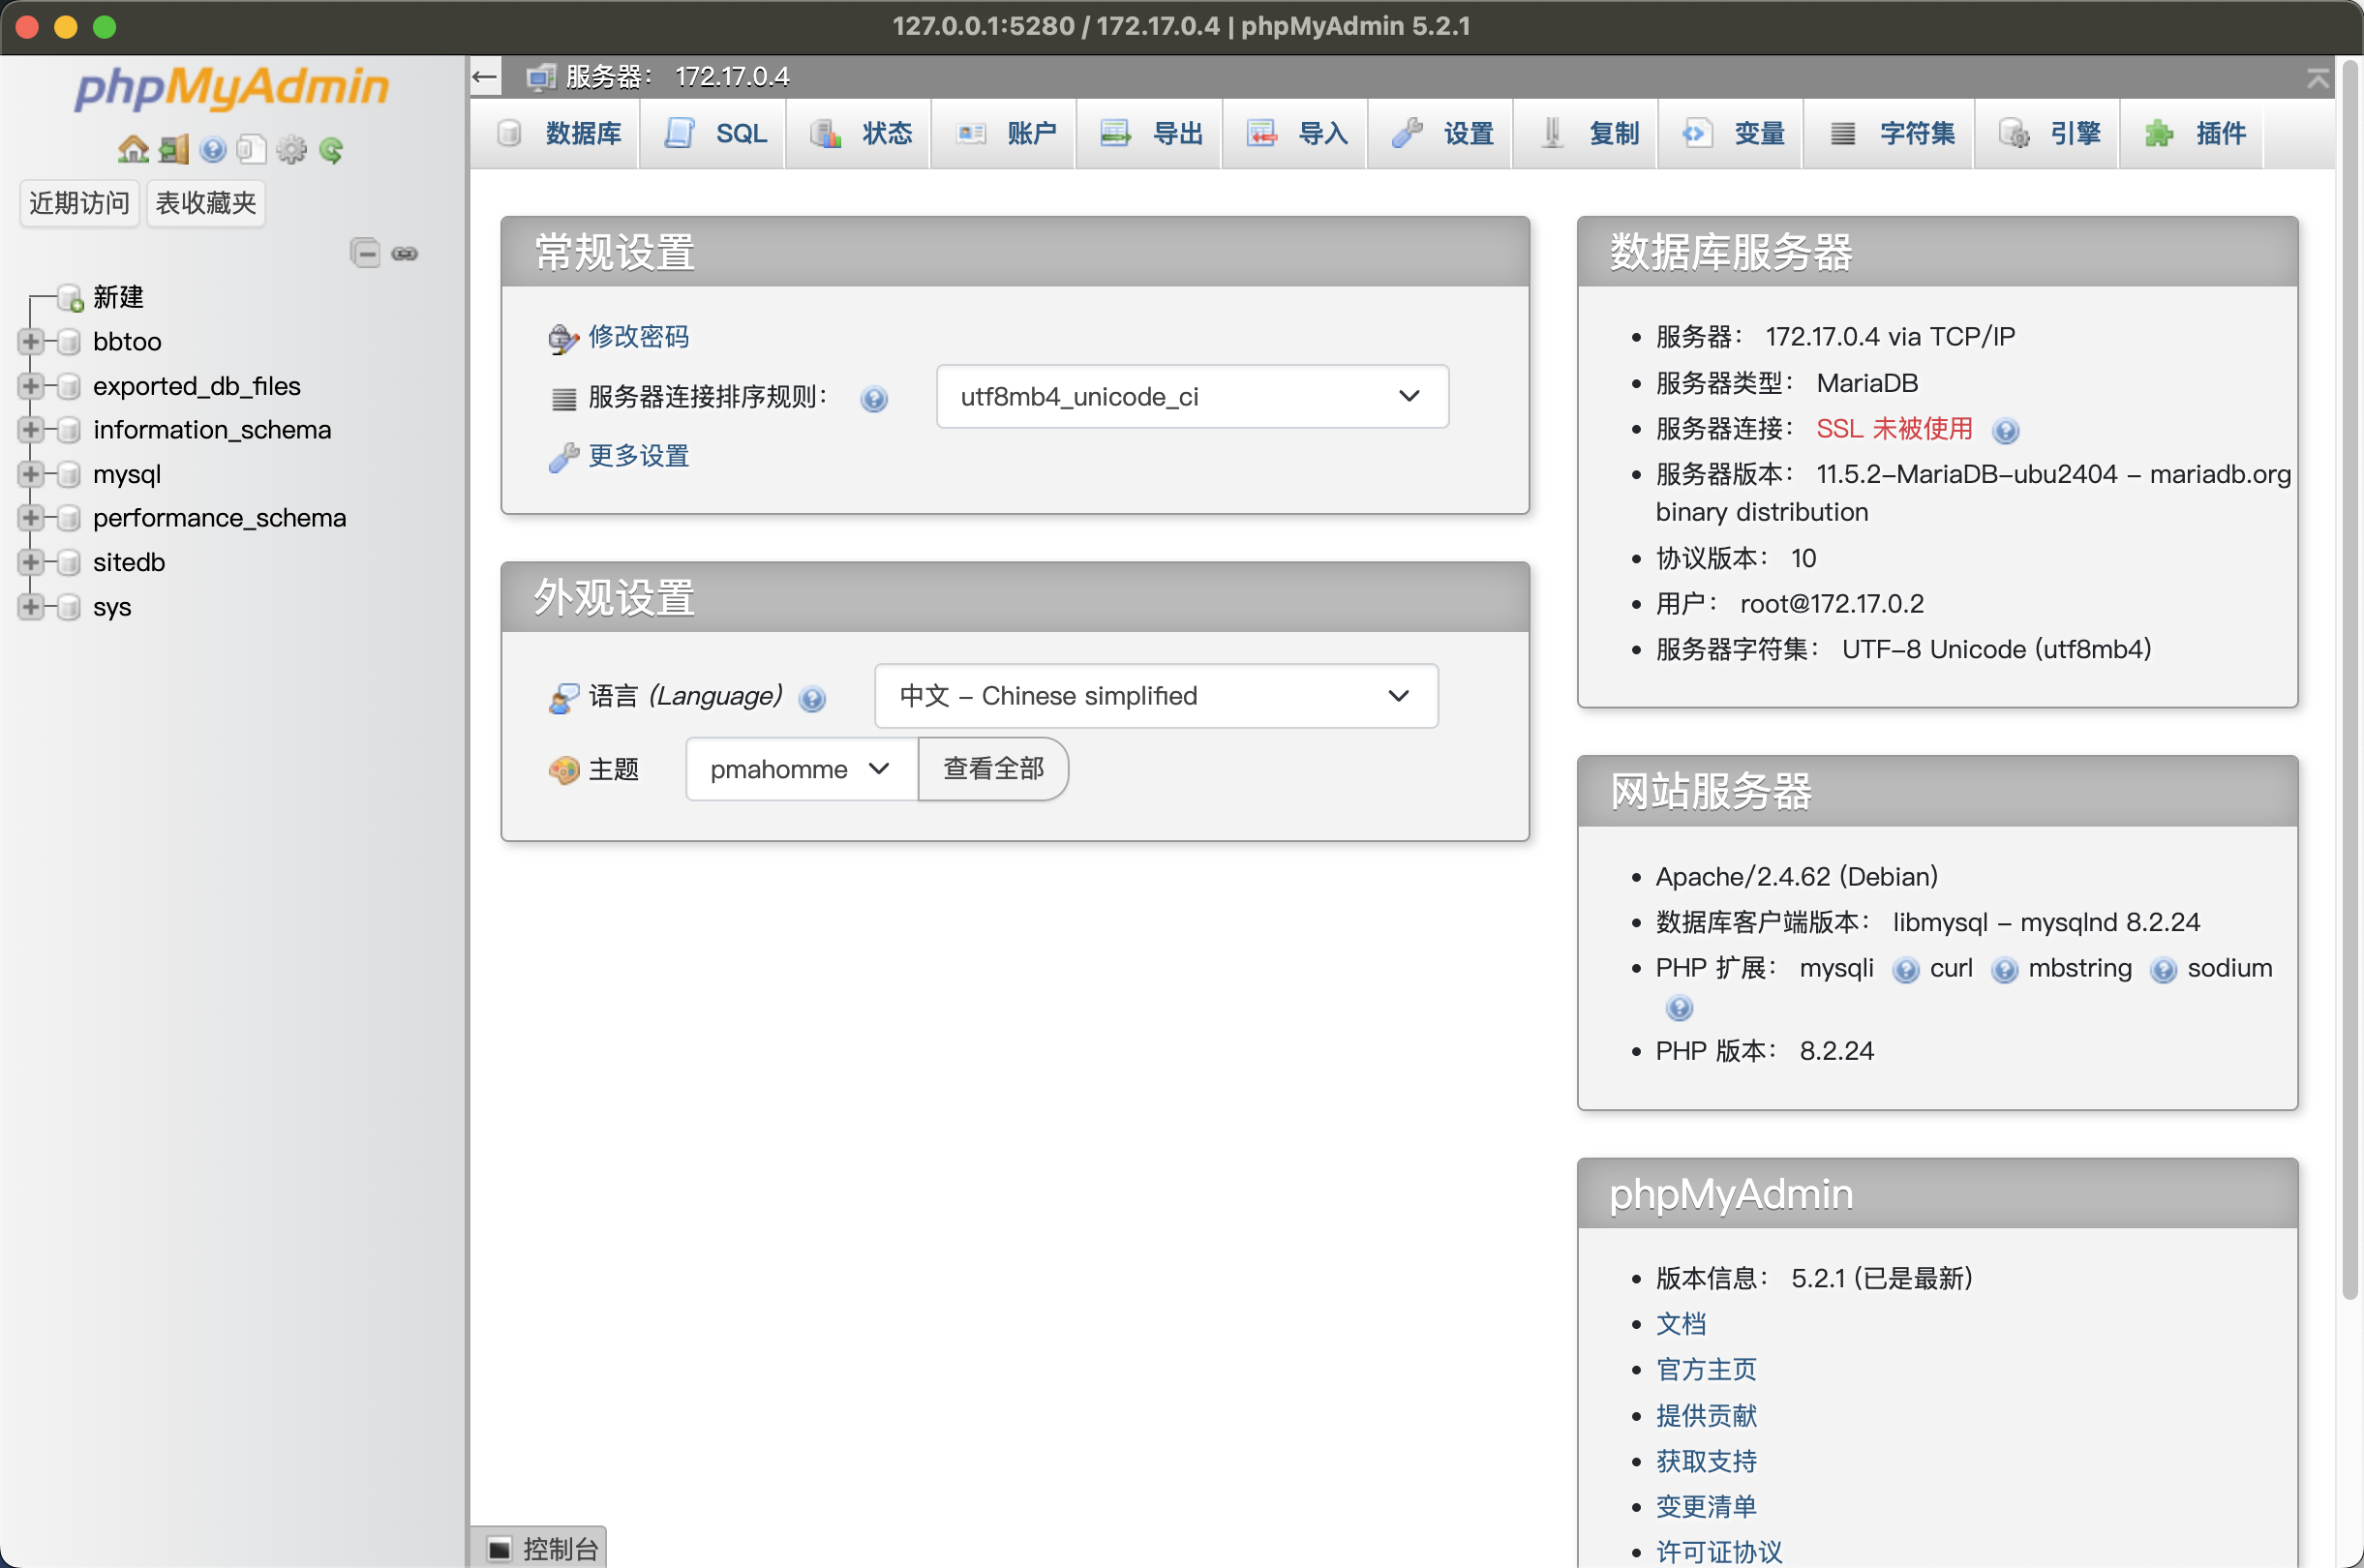2364x1568 pixels.
Task: Click the collapse top menu icon at right
Action: point(2318,78)
